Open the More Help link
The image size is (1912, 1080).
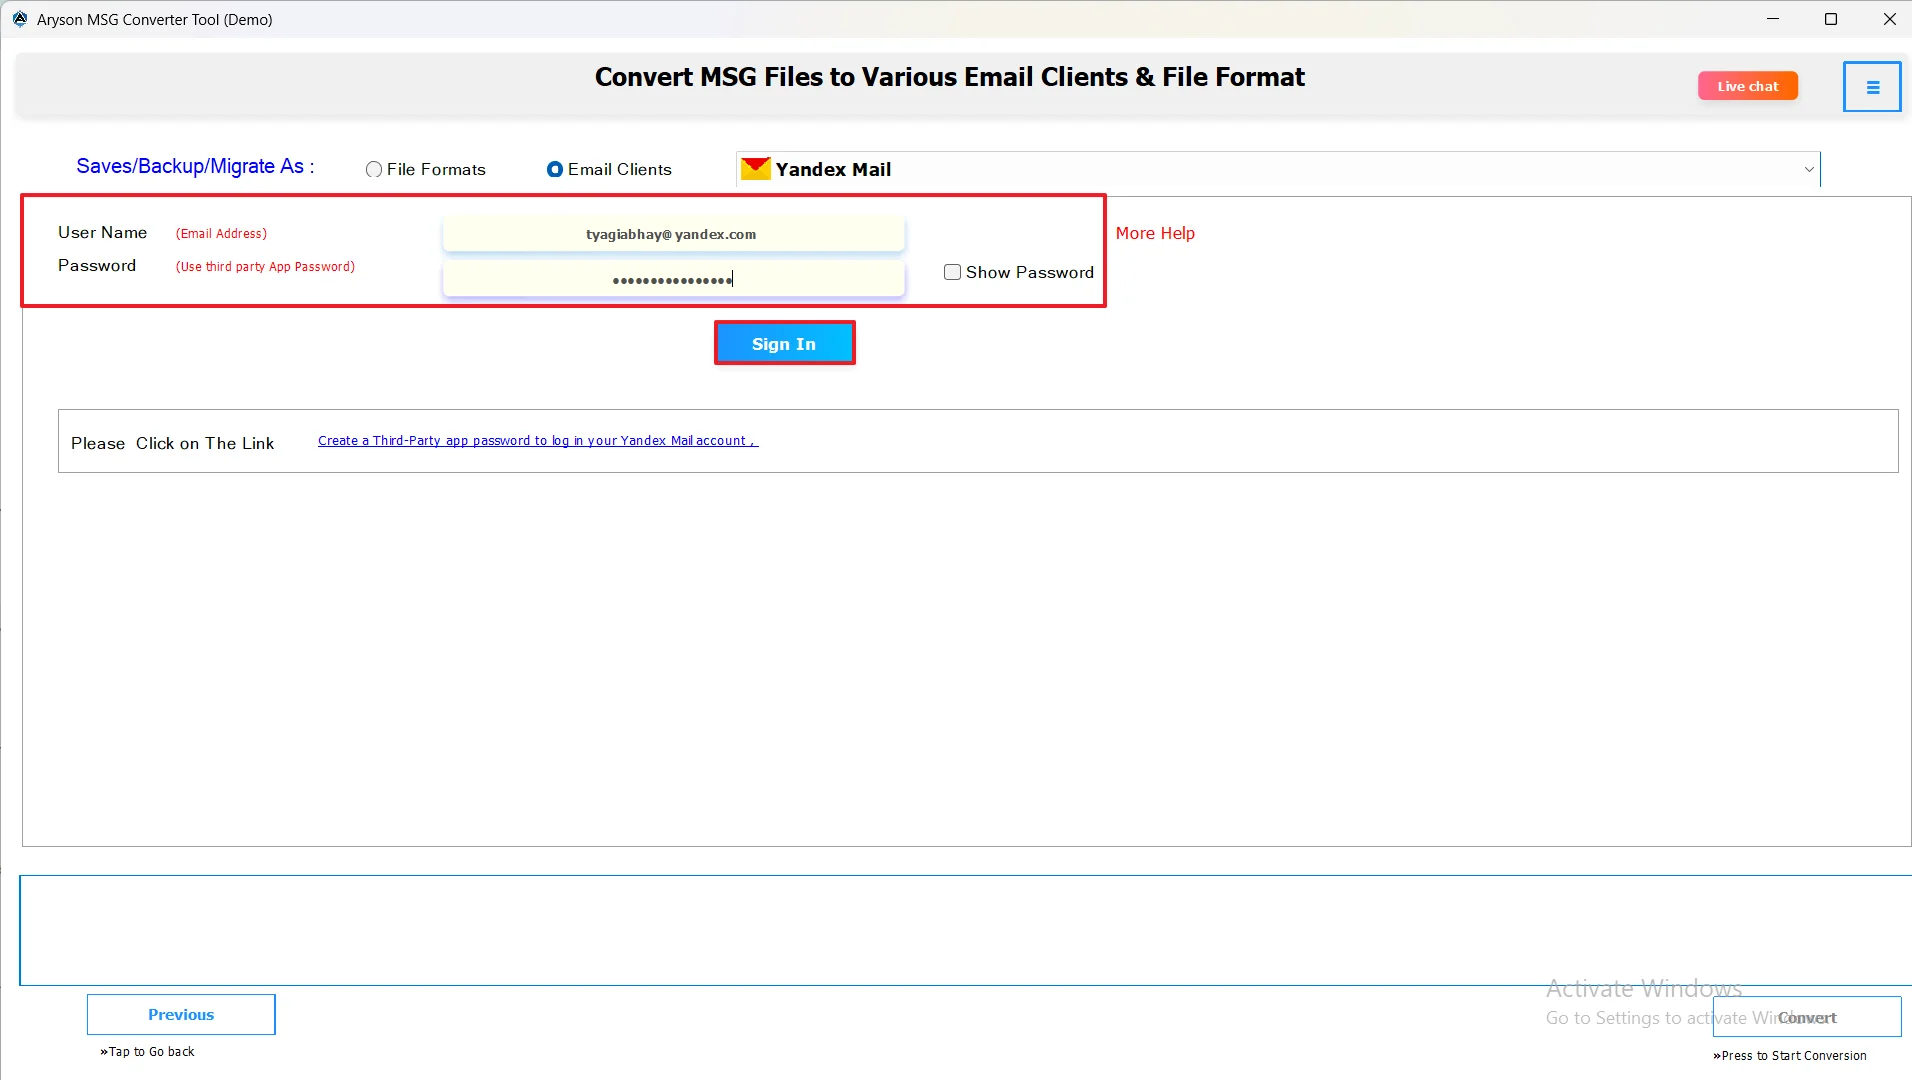point(1155,233)
